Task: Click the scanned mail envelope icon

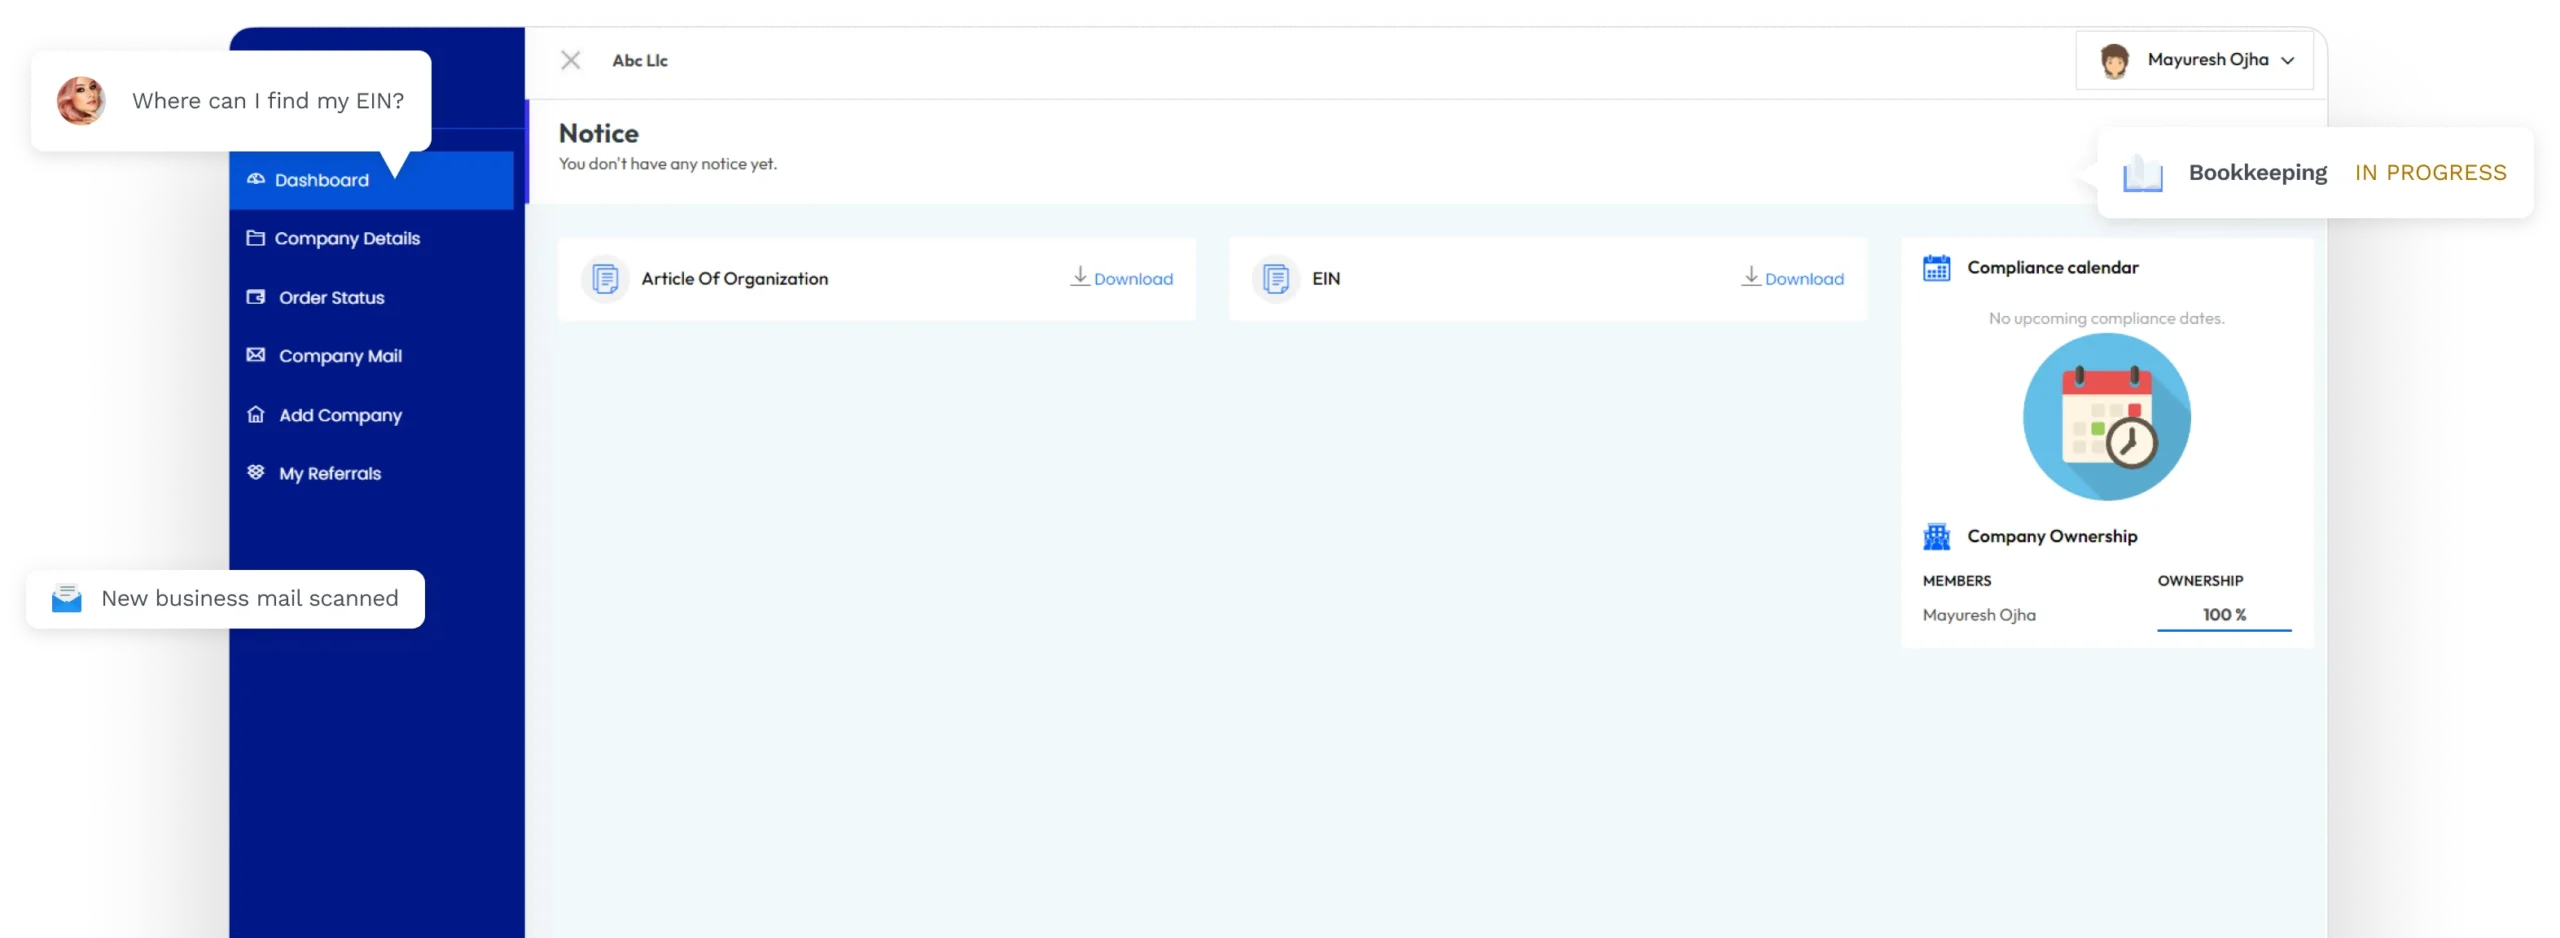Action: click(x=66, y=598)
